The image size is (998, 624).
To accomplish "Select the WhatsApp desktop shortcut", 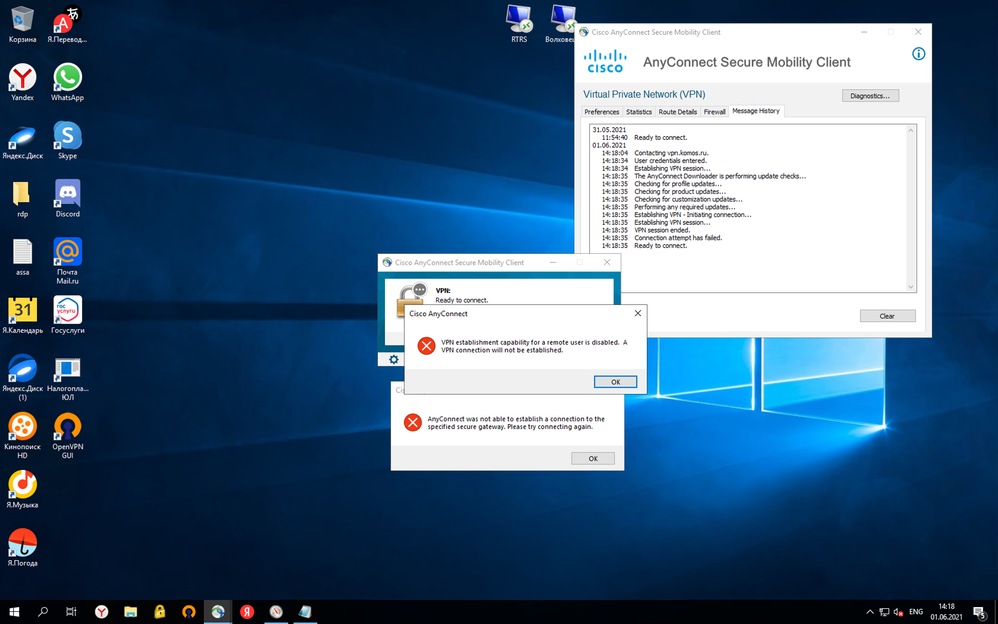I will [67, 82].
